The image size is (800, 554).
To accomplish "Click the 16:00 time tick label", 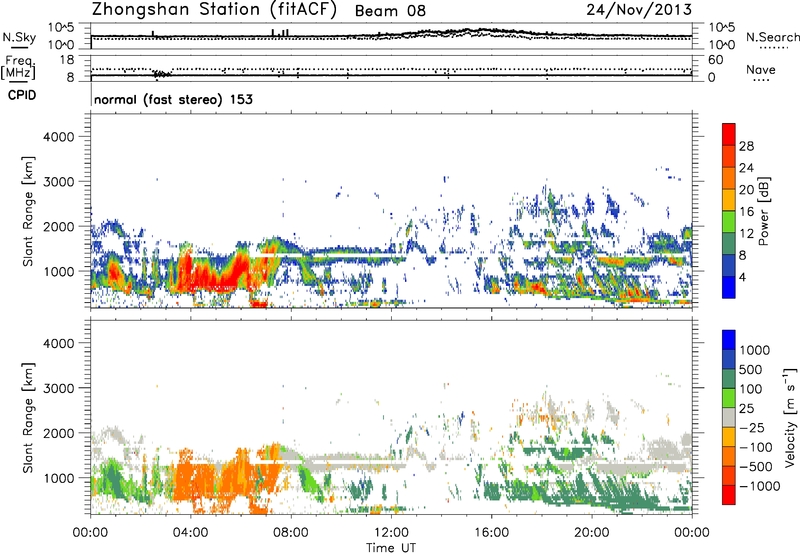I will [x=491, y=533].
